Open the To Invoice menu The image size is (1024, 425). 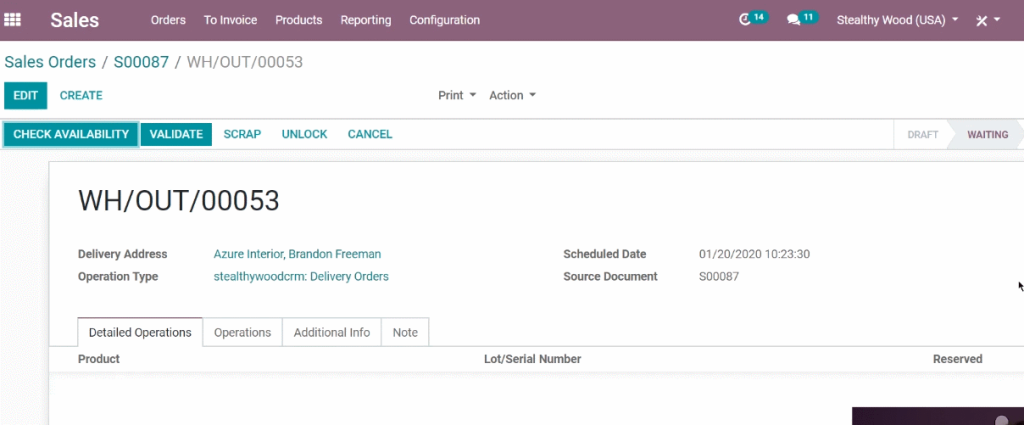[x=230, y=20]
